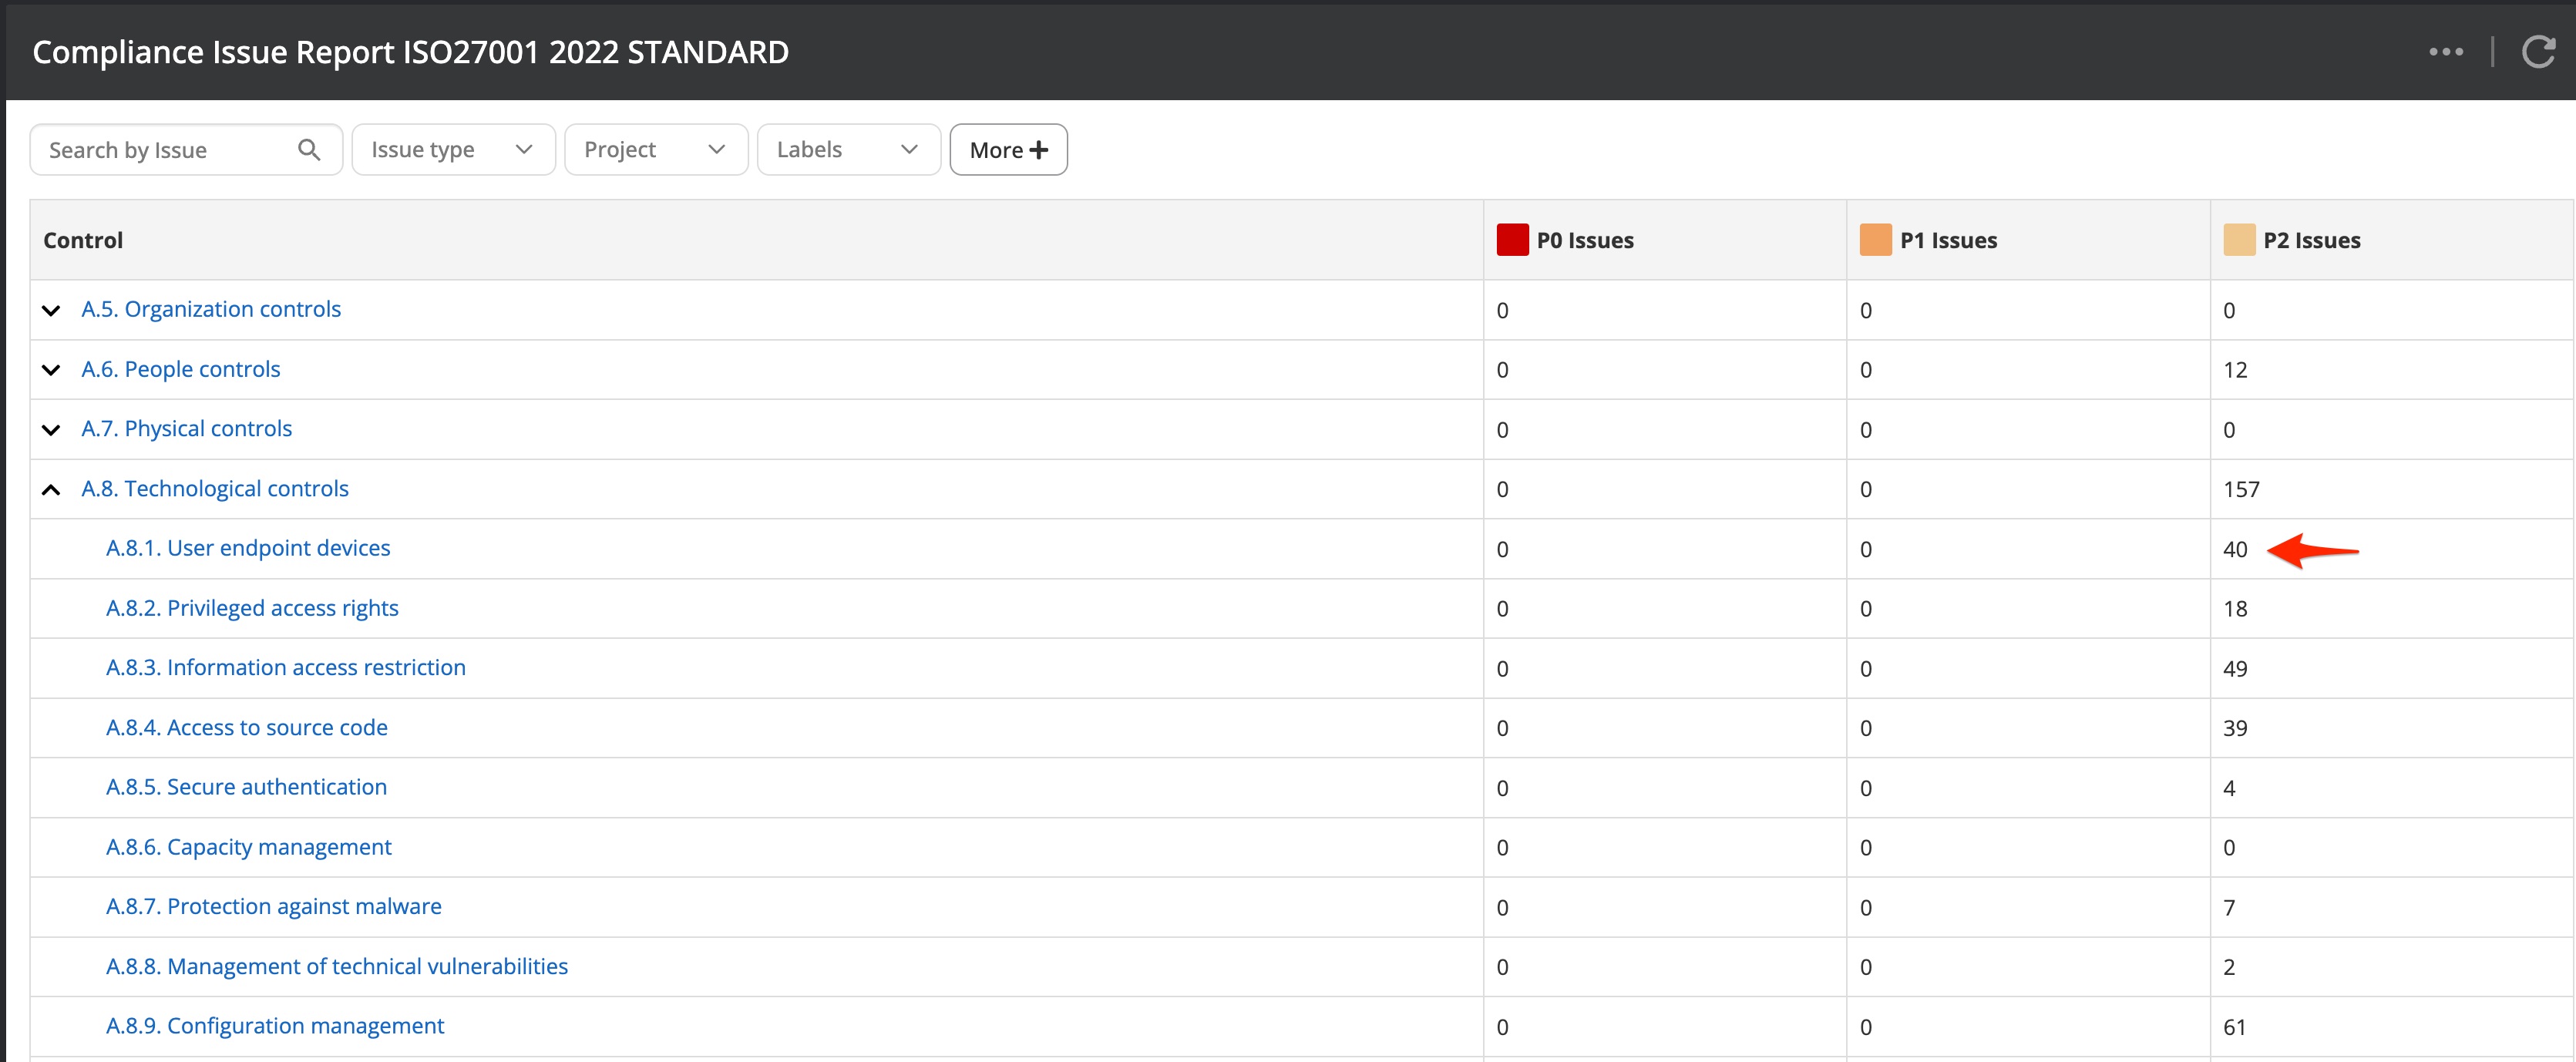
Task: Open the Issue type dropdown
Action: pos(453,150)
